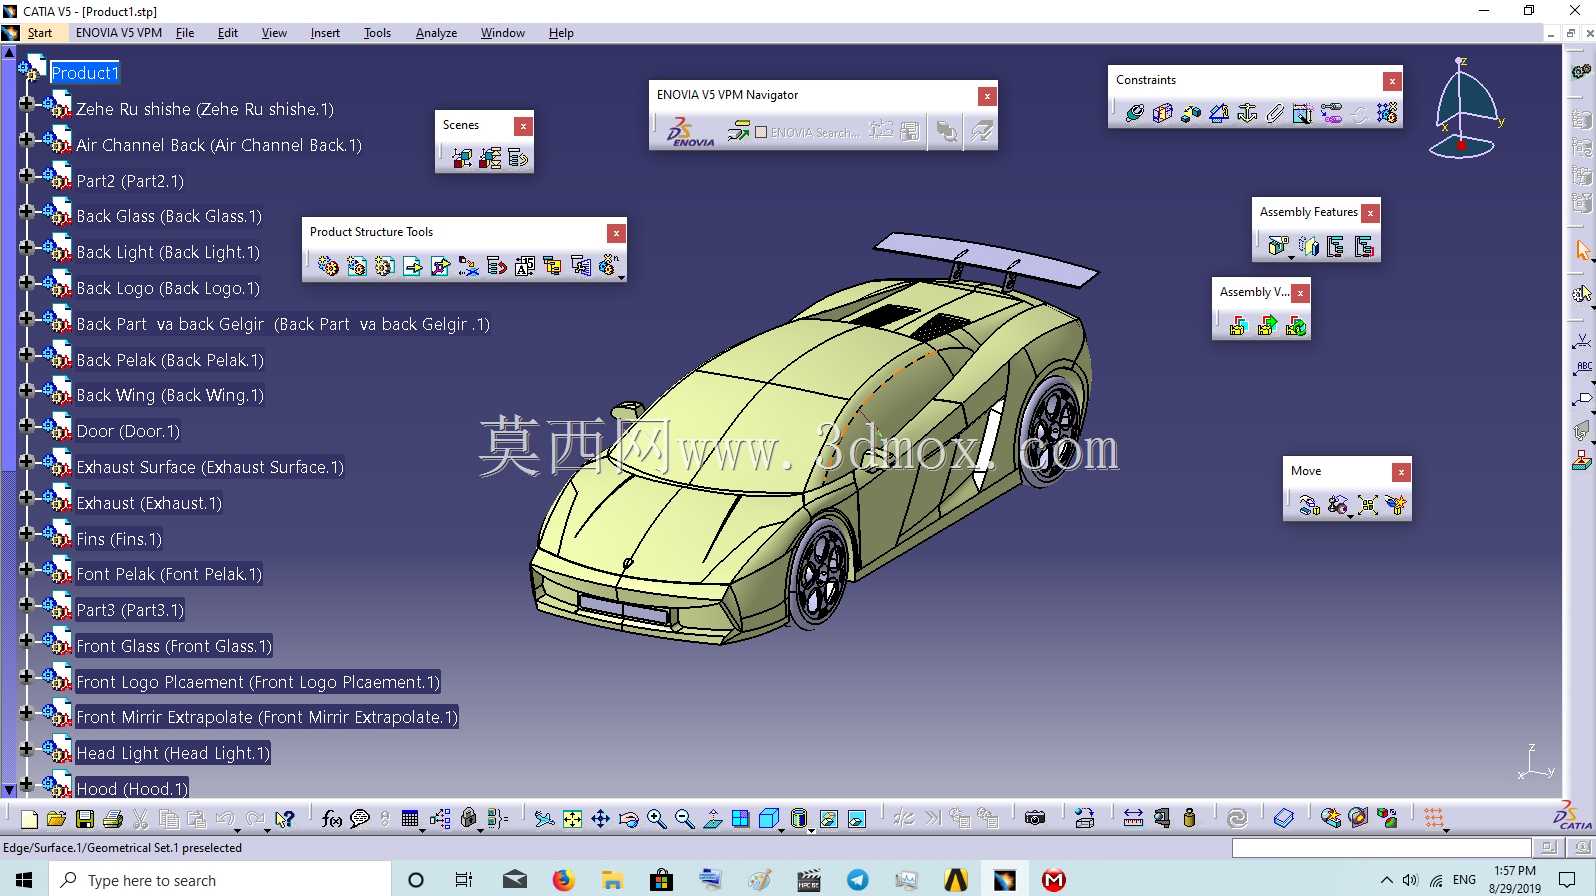Close the Constraints toolbar
The width and height of the screenshot is (1596, 896).
pyautogui.click(x=1392, y=81)
